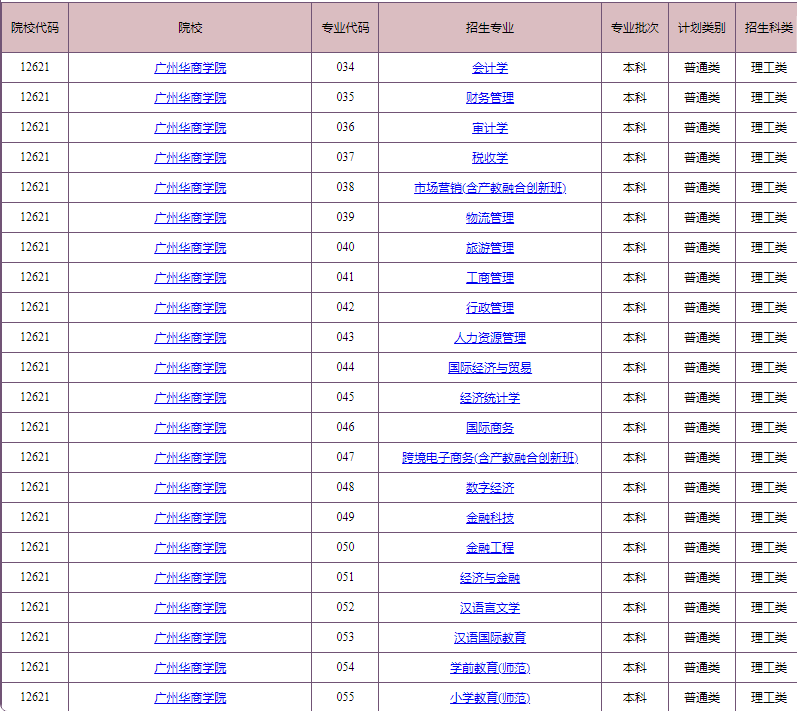
Task: Open the 旅游管理 major link
Action: click(x=489, y=248)
